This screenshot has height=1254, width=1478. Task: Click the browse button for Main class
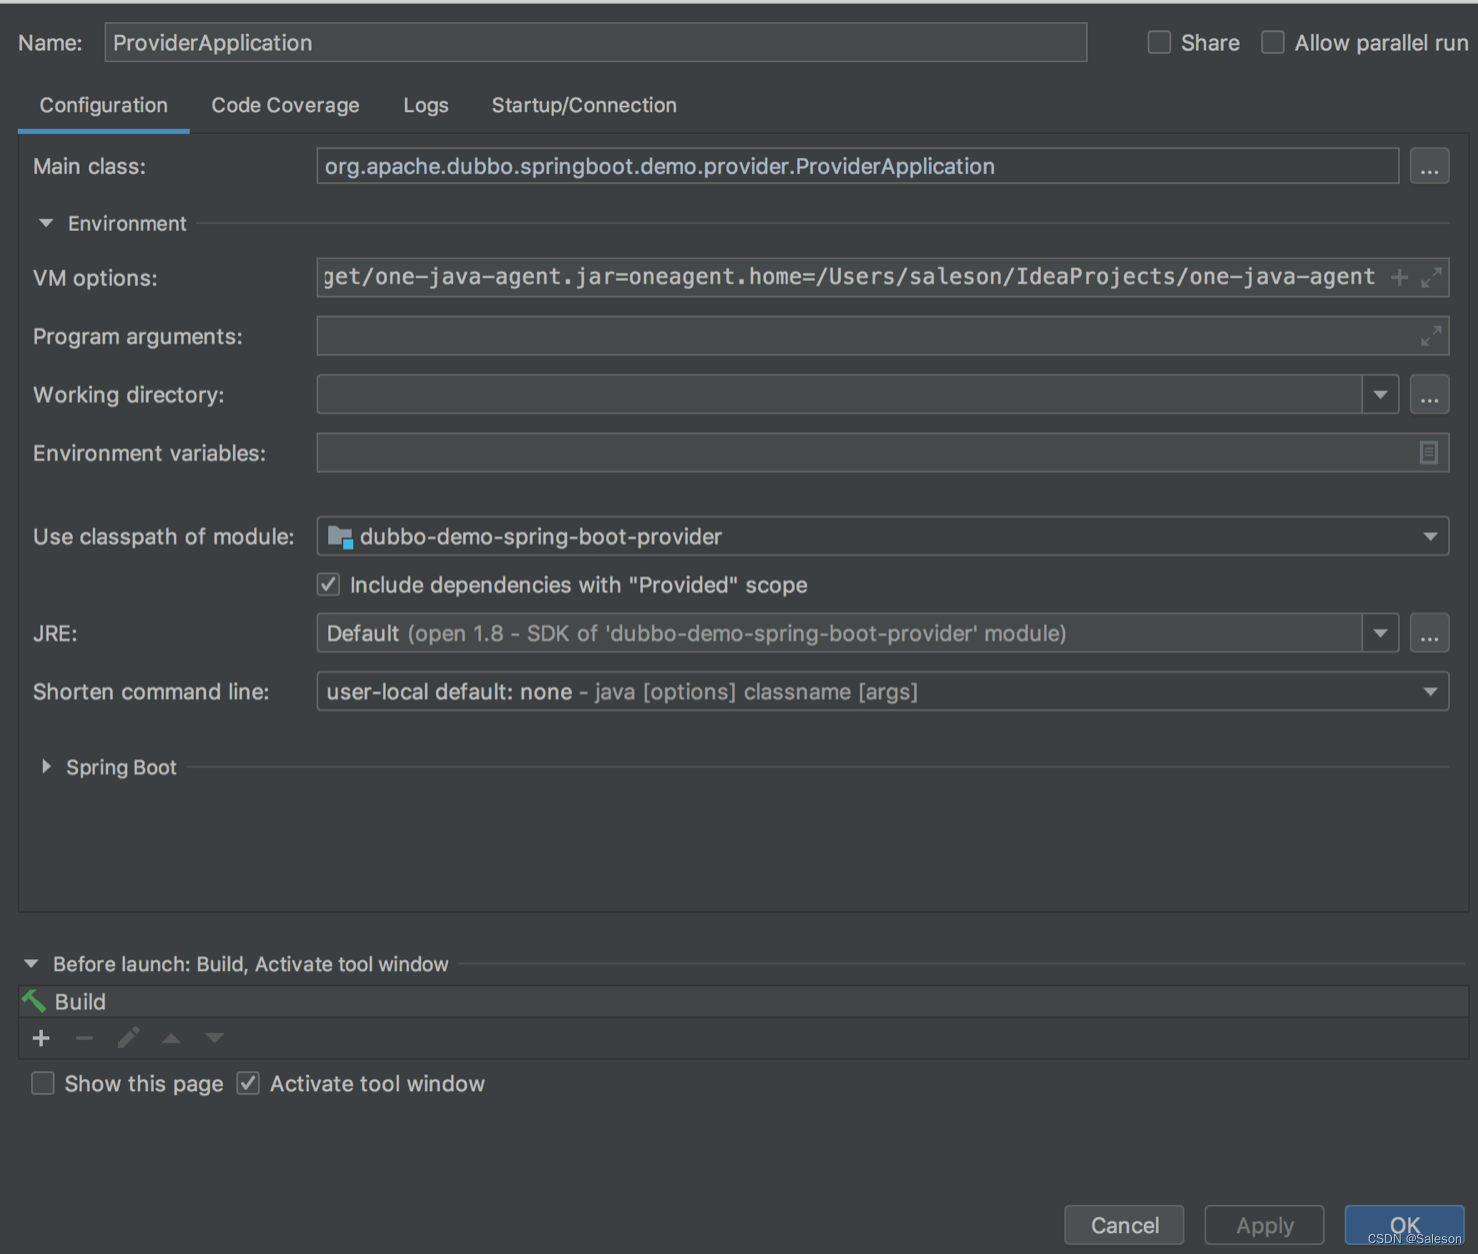[1429, 166]
